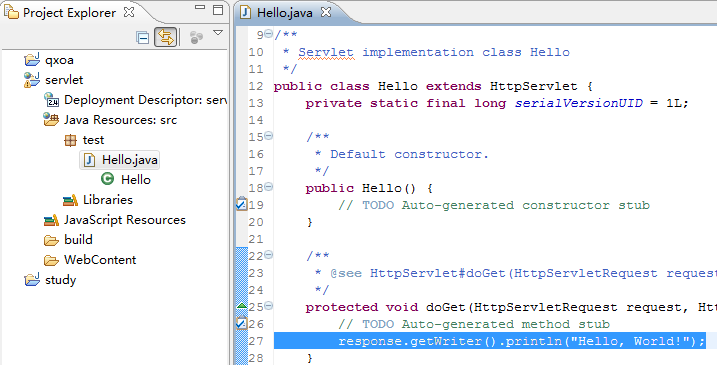Viewport: 717px width, 366px height.
Task: Close the Hello.java editor tab
Action: [326, 12]
